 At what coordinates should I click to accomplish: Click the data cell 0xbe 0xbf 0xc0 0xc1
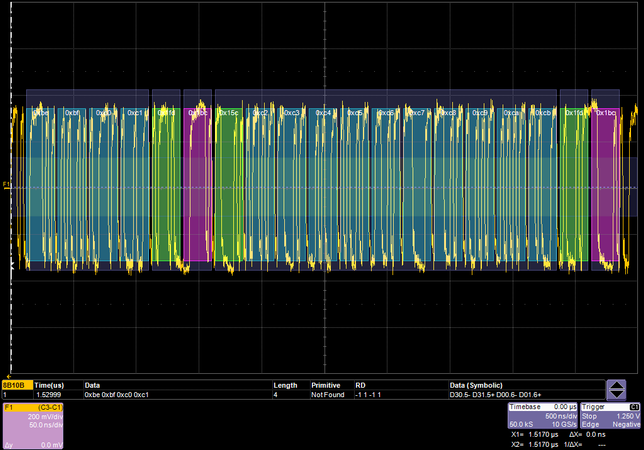click(117, 395)
